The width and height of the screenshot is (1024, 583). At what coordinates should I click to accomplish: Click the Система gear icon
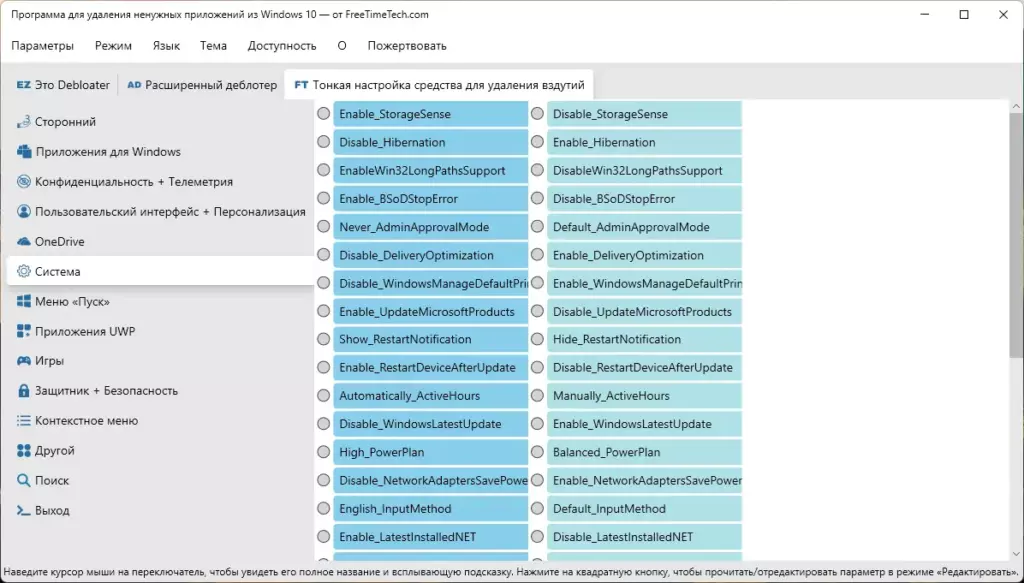point(24,271)
